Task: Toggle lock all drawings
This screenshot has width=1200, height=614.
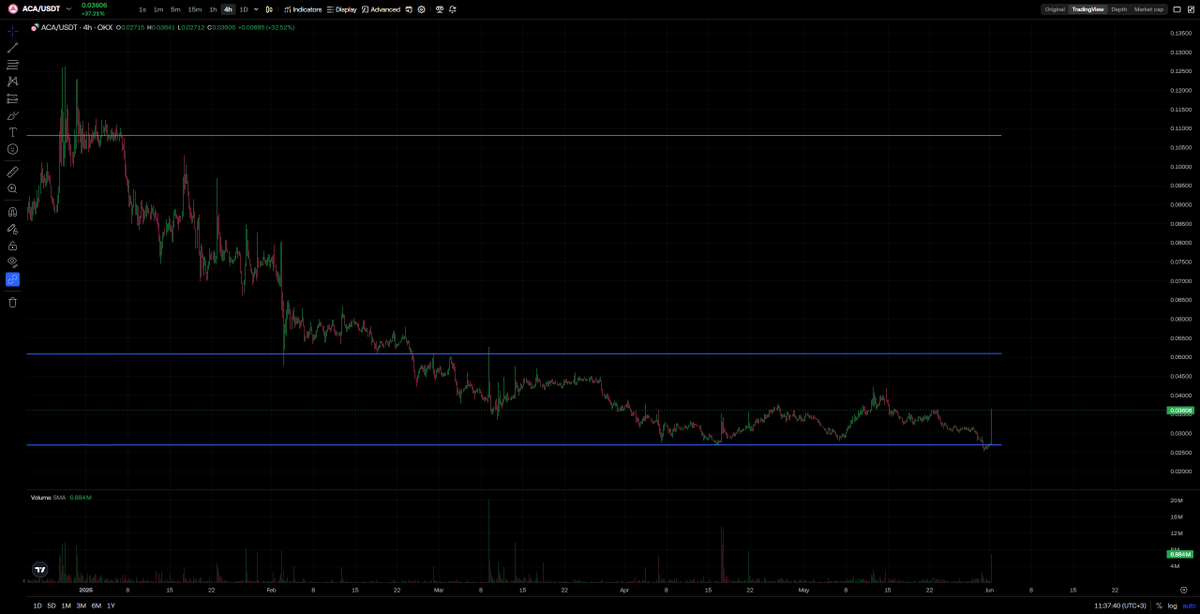Action: 13,245
